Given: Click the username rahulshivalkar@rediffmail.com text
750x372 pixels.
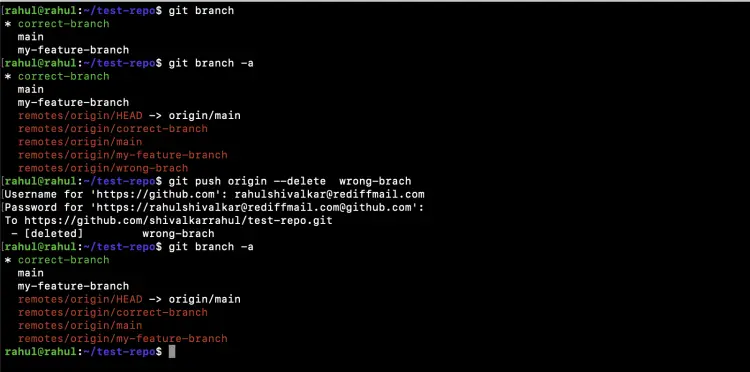Looking at the screenshot, I should tap(329, 194).
